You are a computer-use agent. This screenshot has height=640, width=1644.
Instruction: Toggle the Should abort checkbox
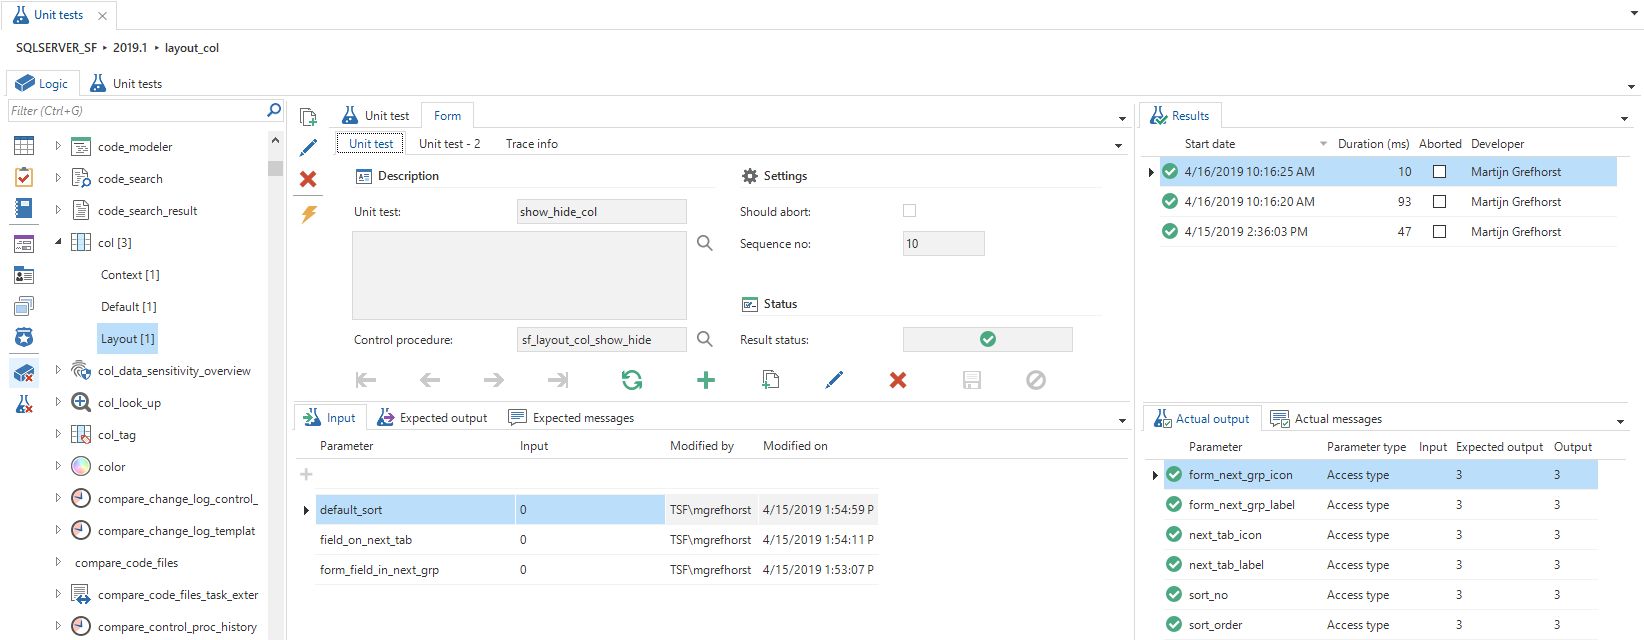point(909,211)
